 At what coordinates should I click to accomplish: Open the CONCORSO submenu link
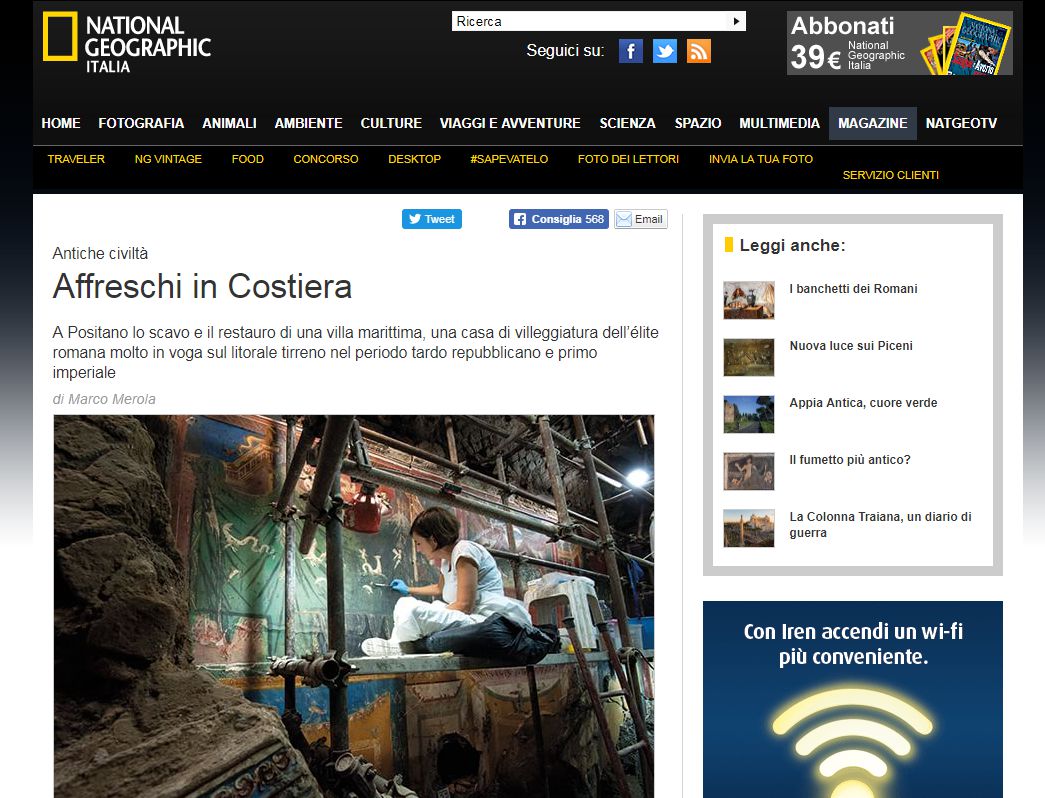[326, 159]
